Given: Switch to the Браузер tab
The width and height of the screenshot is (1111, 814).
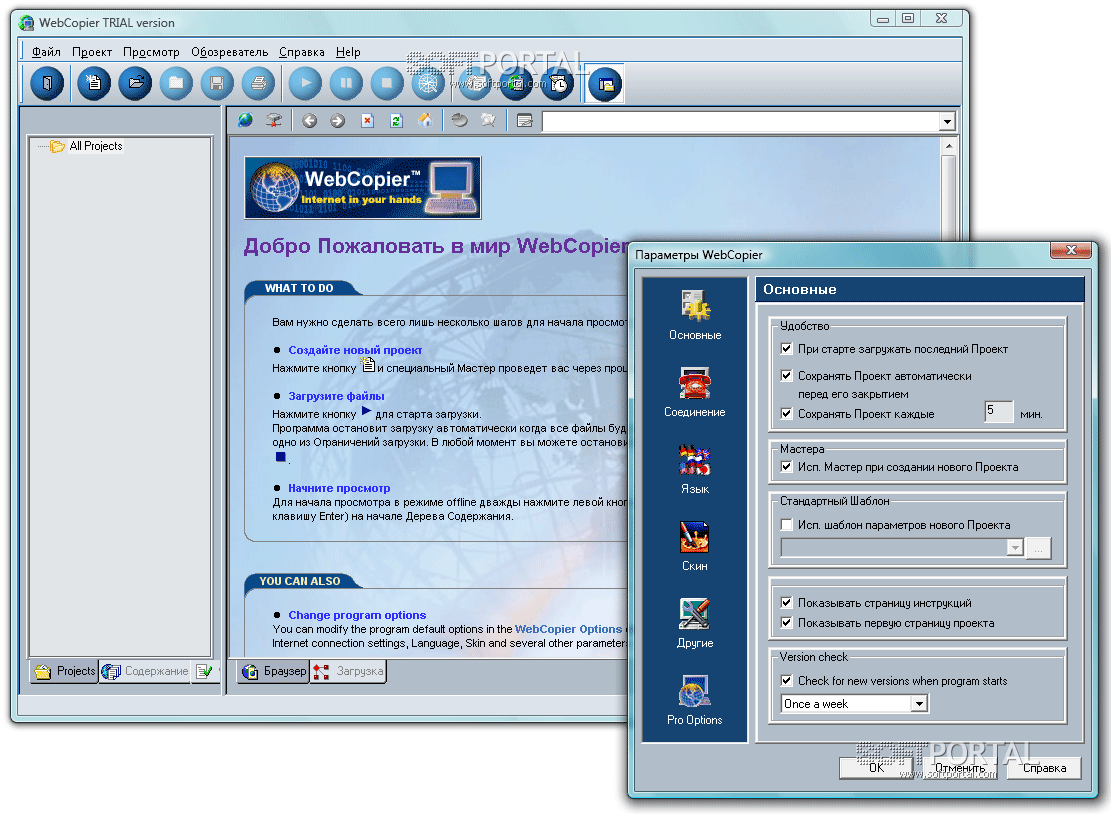Looking at the screenshot, I should pos(273,671).
